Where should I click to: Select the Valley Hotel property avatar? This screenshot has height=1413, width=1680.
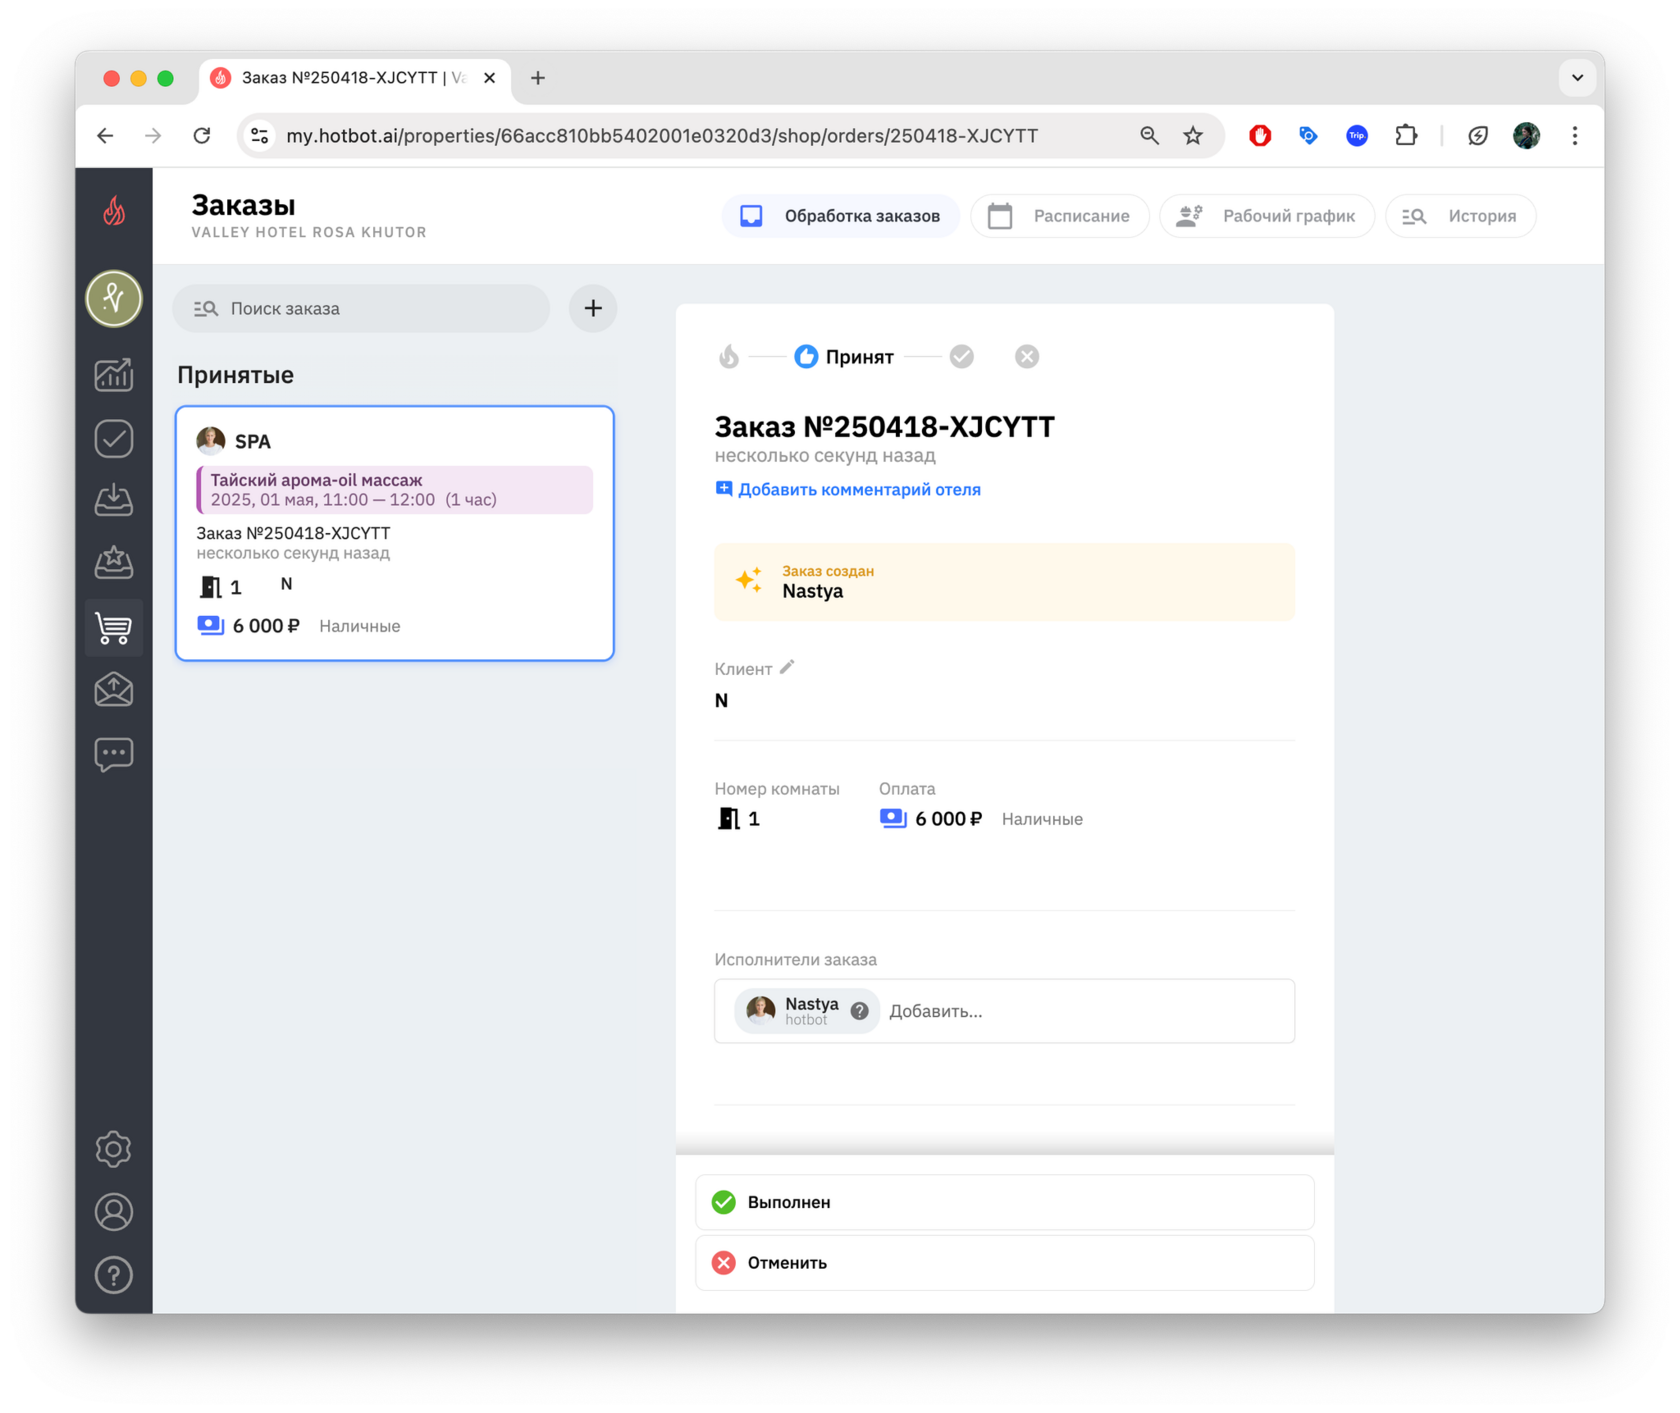[114, 298]
